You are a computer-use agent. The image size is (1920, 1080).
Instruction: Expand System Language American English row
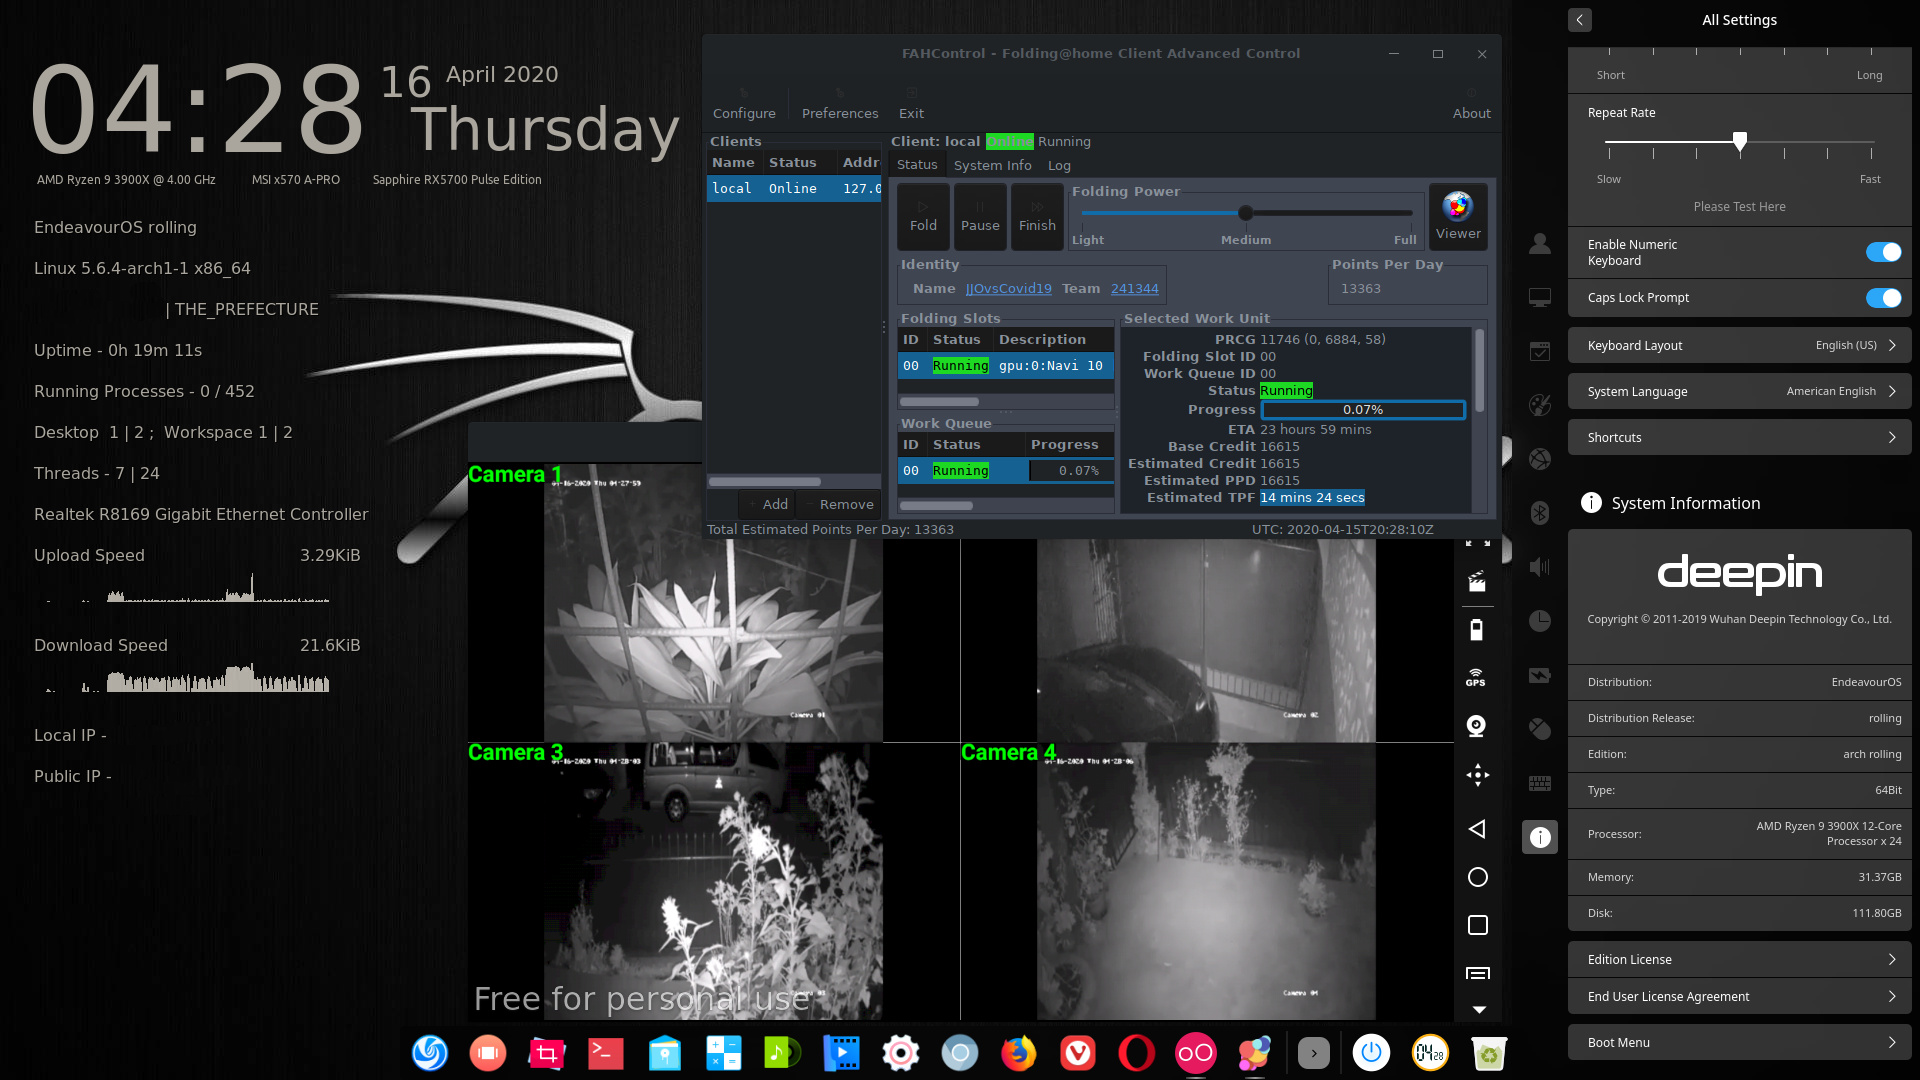pyautogui.click(x=1739, y=391)
